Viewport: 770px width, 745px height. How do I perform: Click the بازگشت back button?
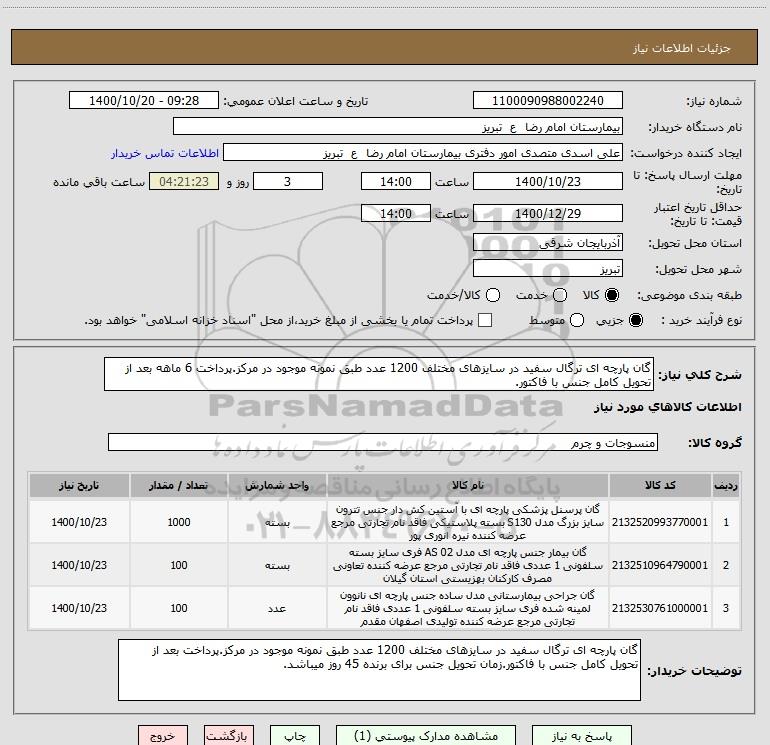click(229, 736)
